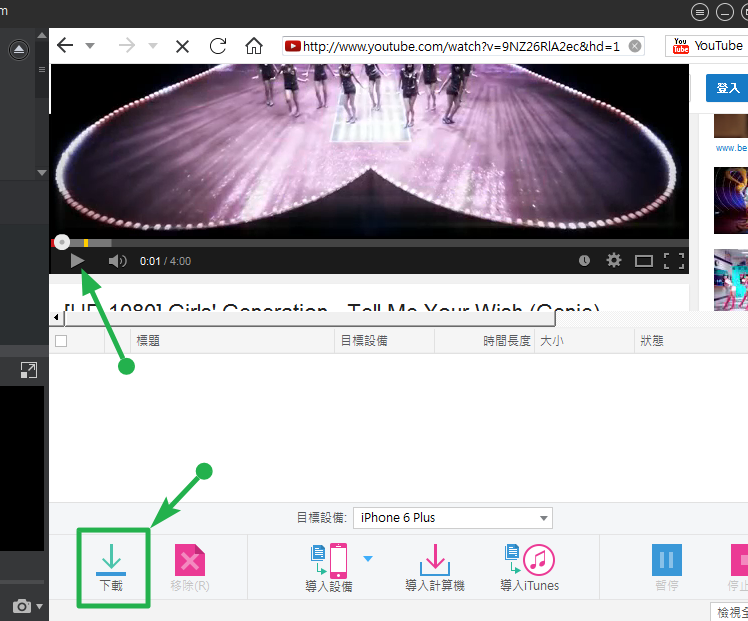Go to the browser home page icon
Image resolution: width=748 pixels, height=621 pixels.
click(254, 46)
